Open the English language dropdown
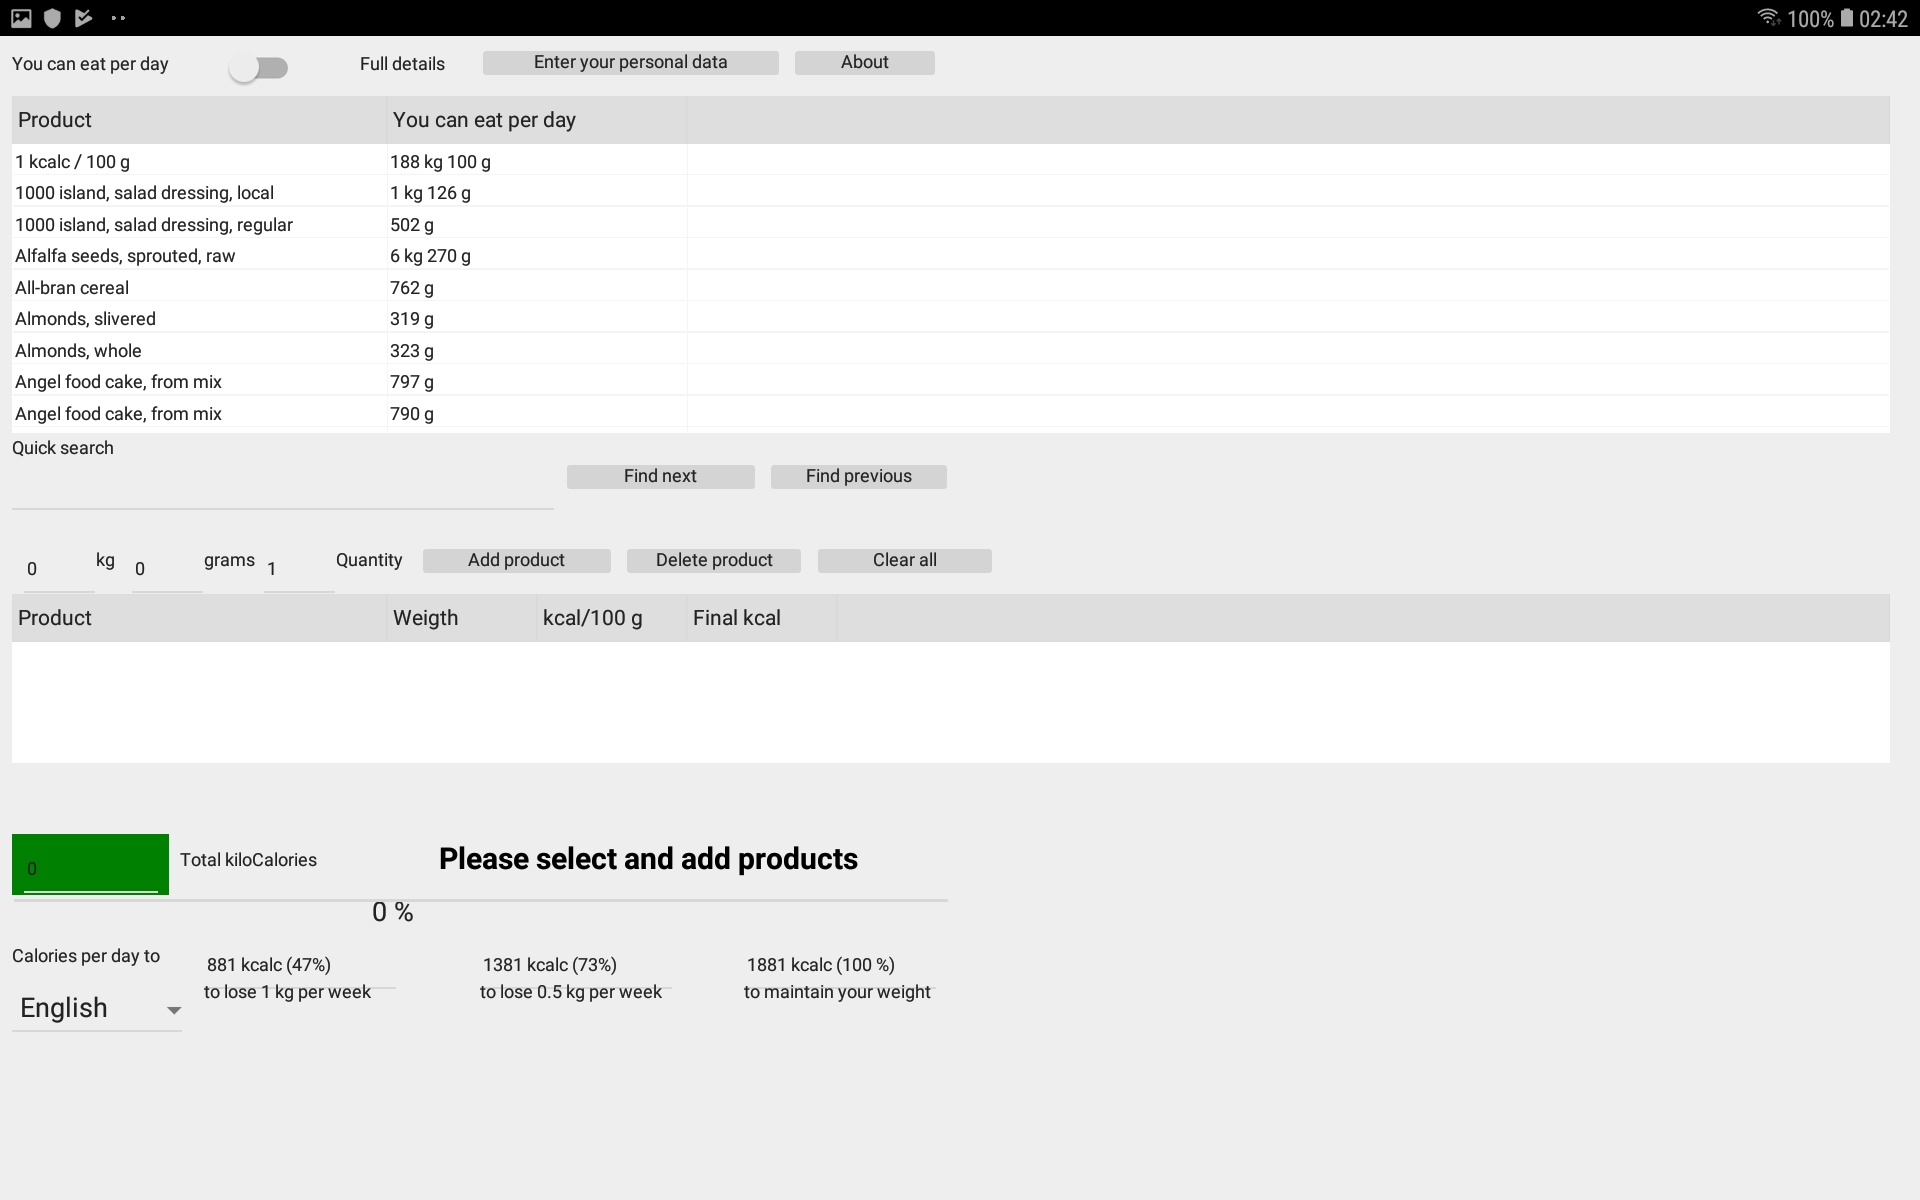 (97, 1008)
